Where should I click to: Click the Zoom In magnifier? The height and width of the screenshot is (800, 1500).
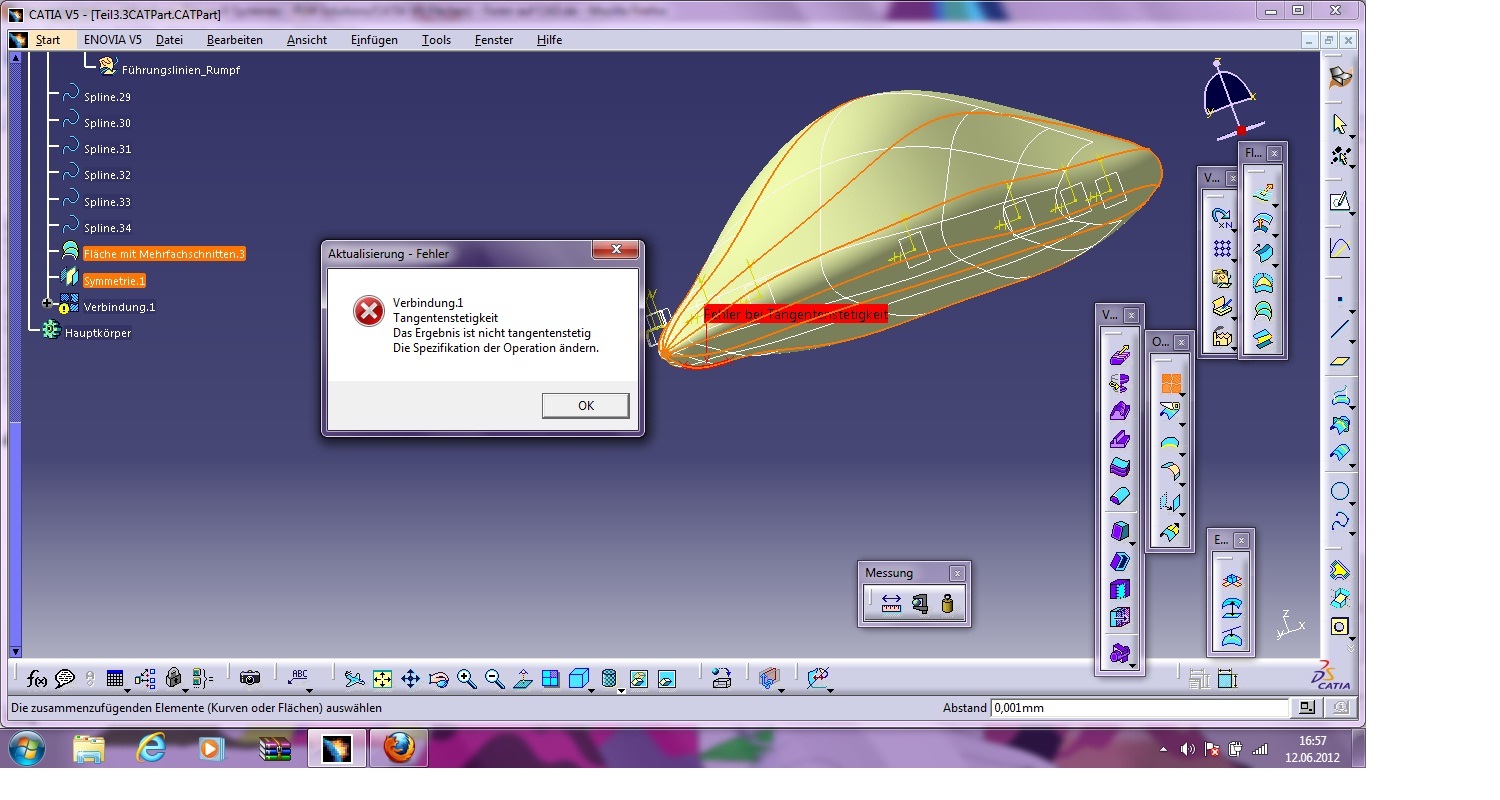(466, 679)
